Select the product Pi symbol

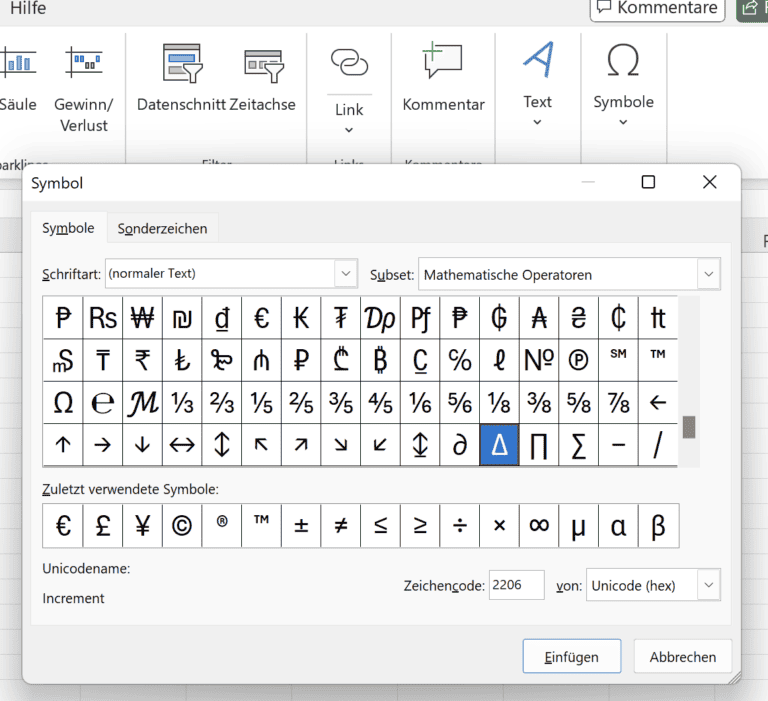(539, 445)
